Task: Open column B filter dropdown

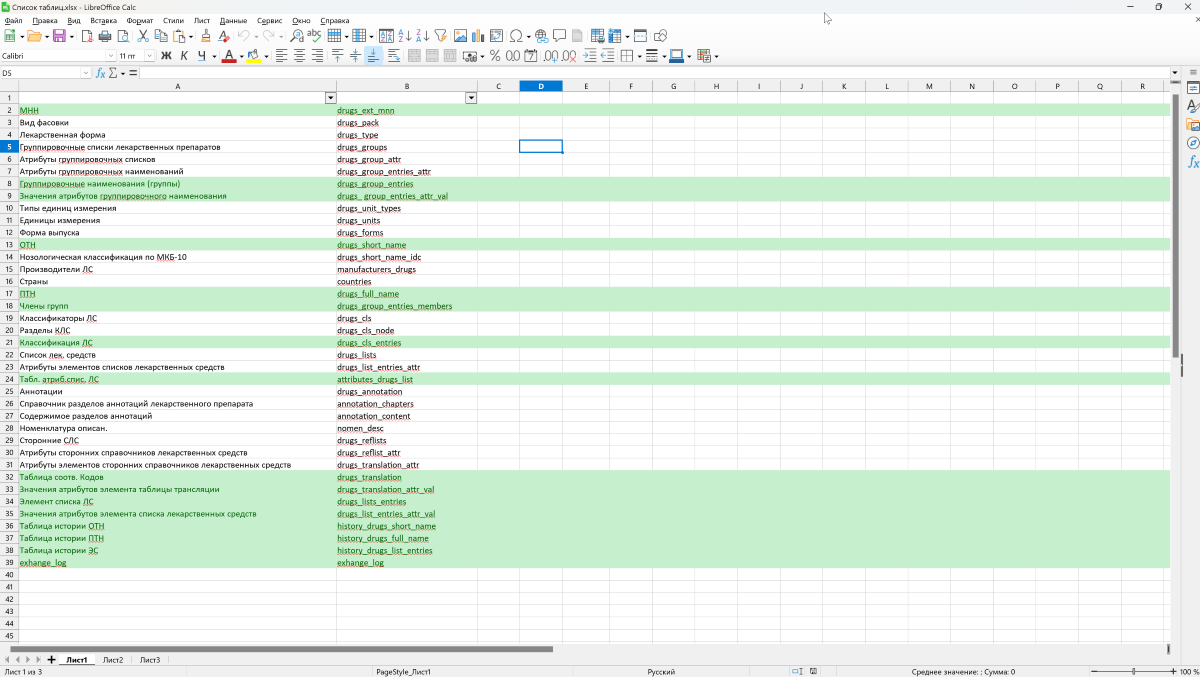Action: (471, 98)
